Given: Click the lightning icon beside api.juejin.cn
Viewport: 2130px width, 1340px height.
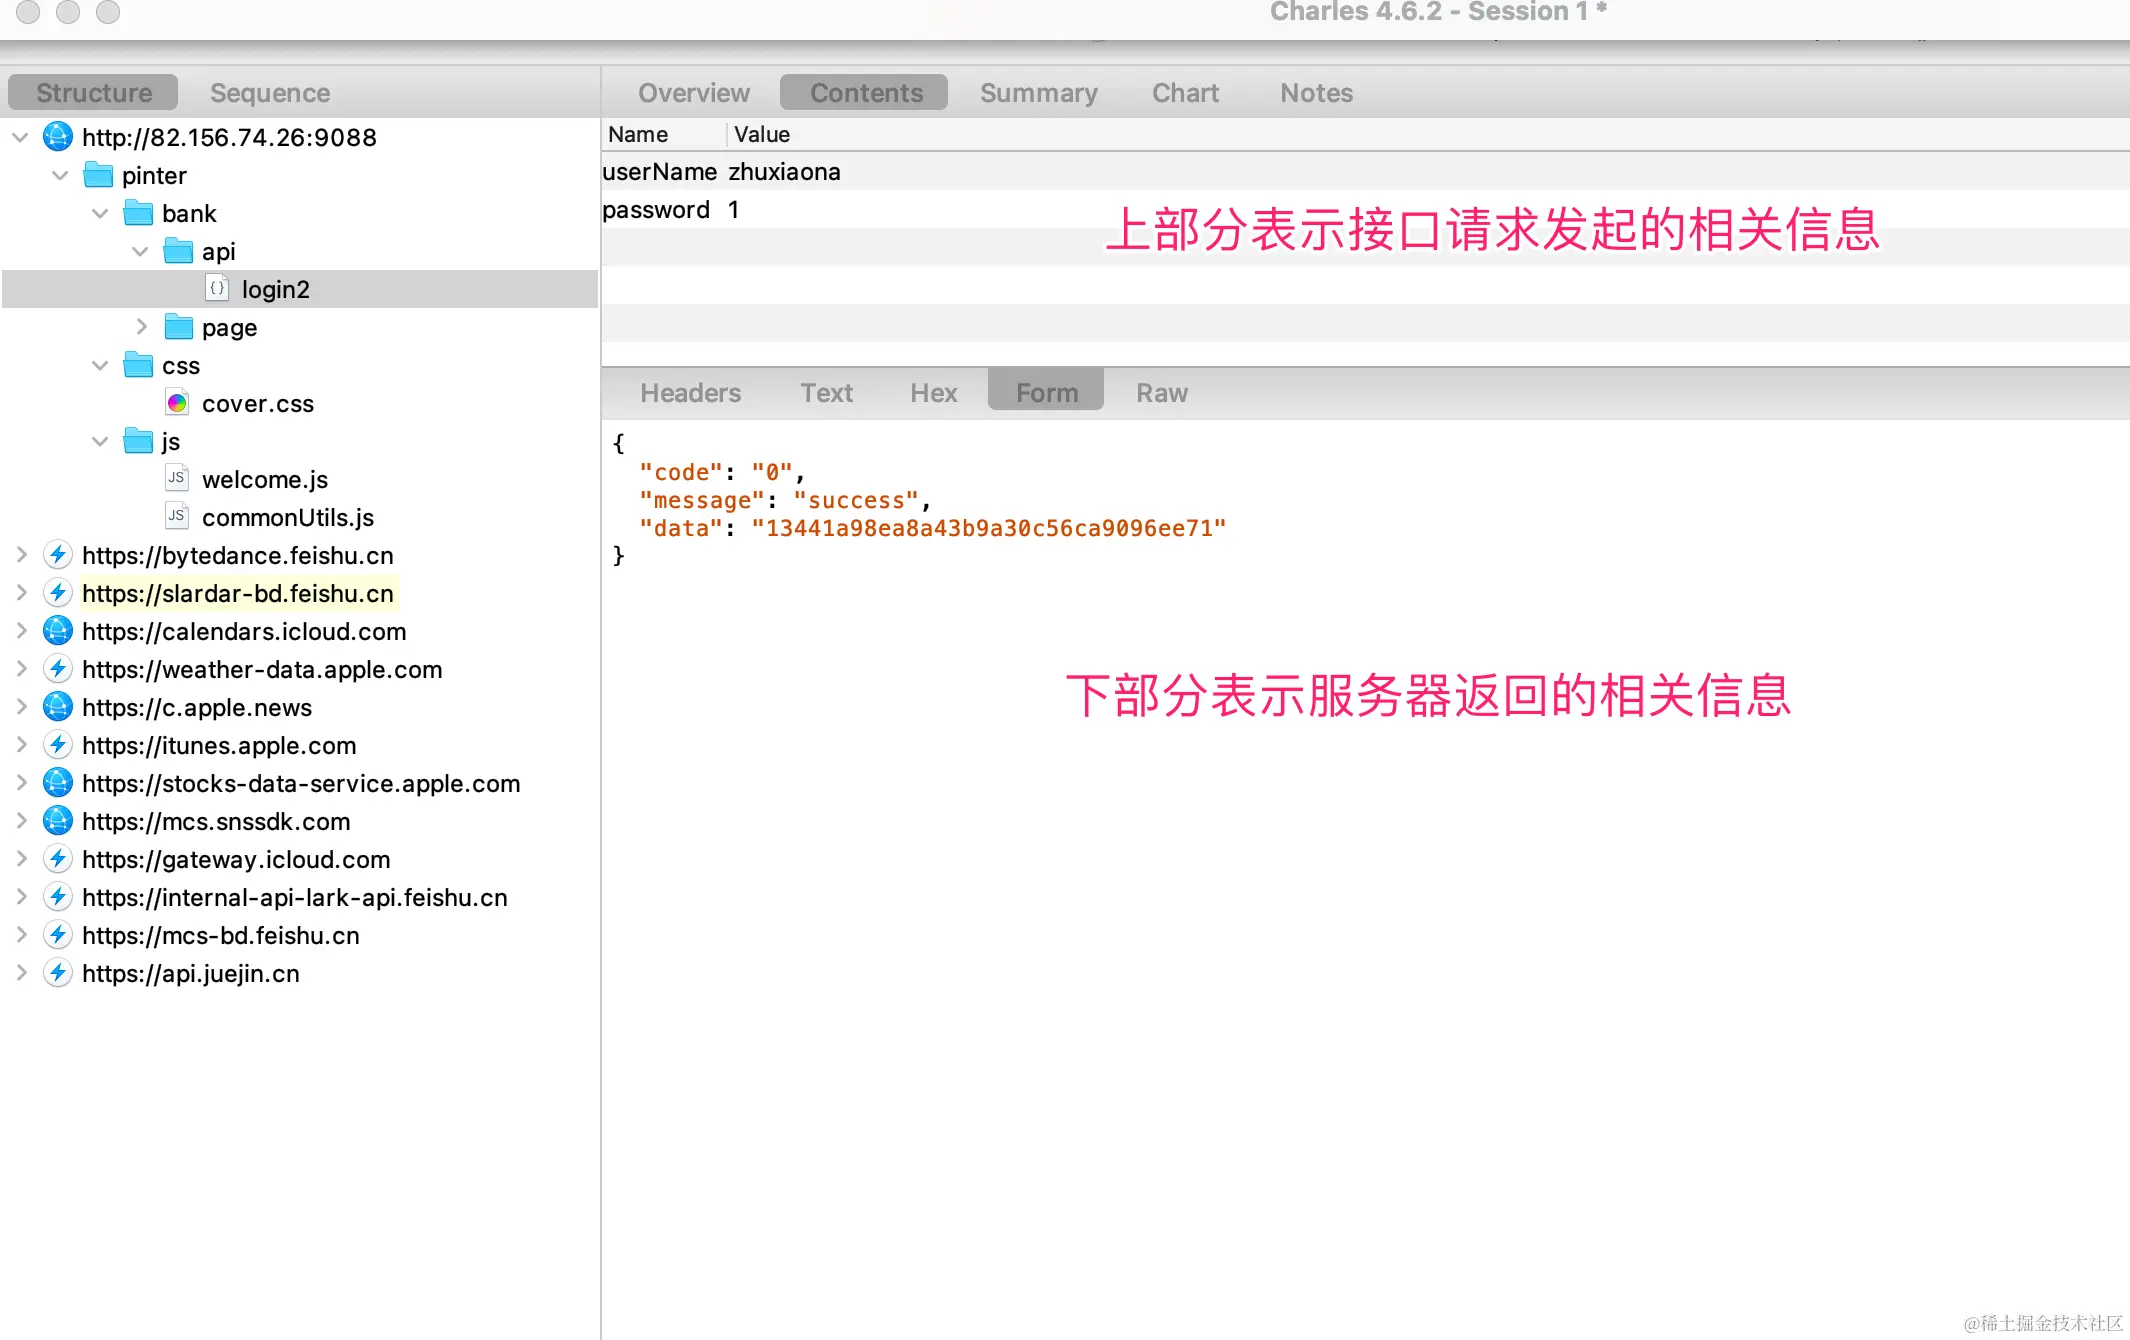Looking at the screenshot, I should tap(58, 973).
